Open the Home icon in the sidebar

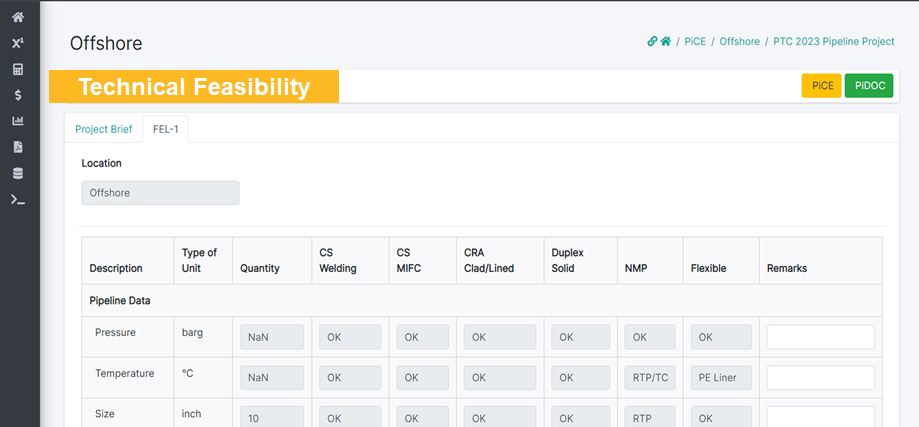pos(18,17)
